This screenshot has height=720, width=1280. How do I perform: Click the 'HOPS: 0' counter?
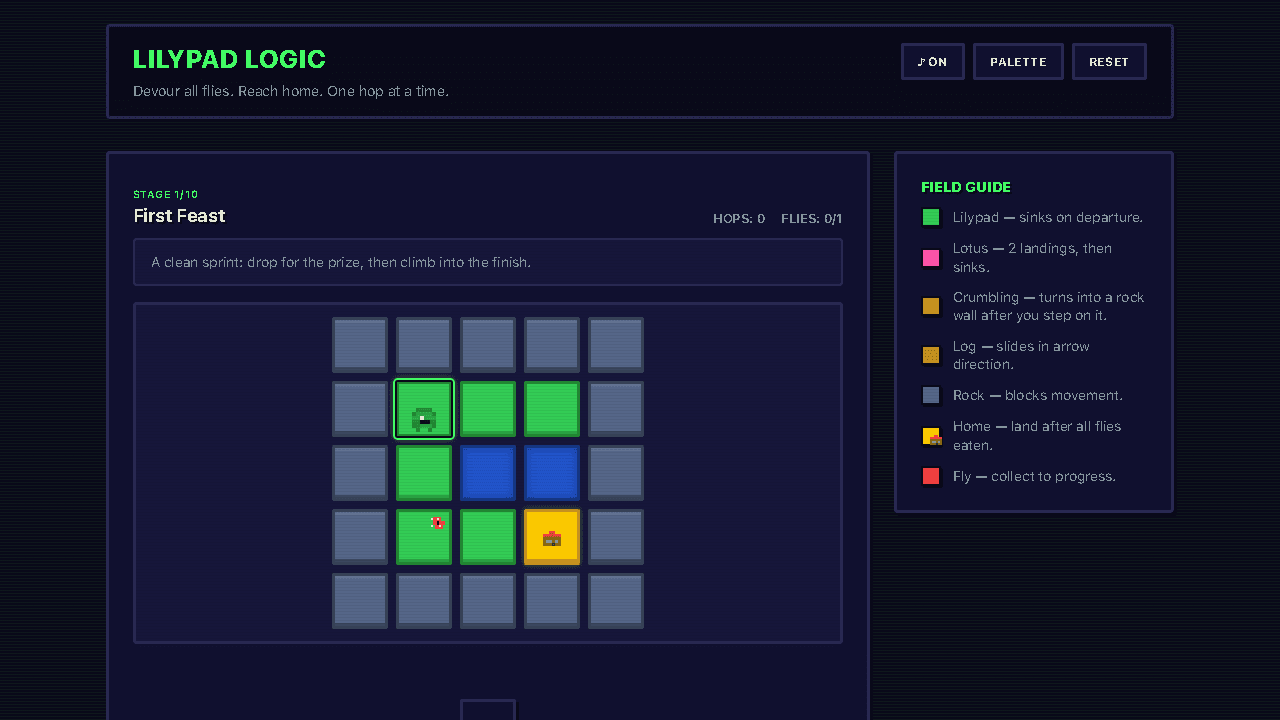[739, 218]
